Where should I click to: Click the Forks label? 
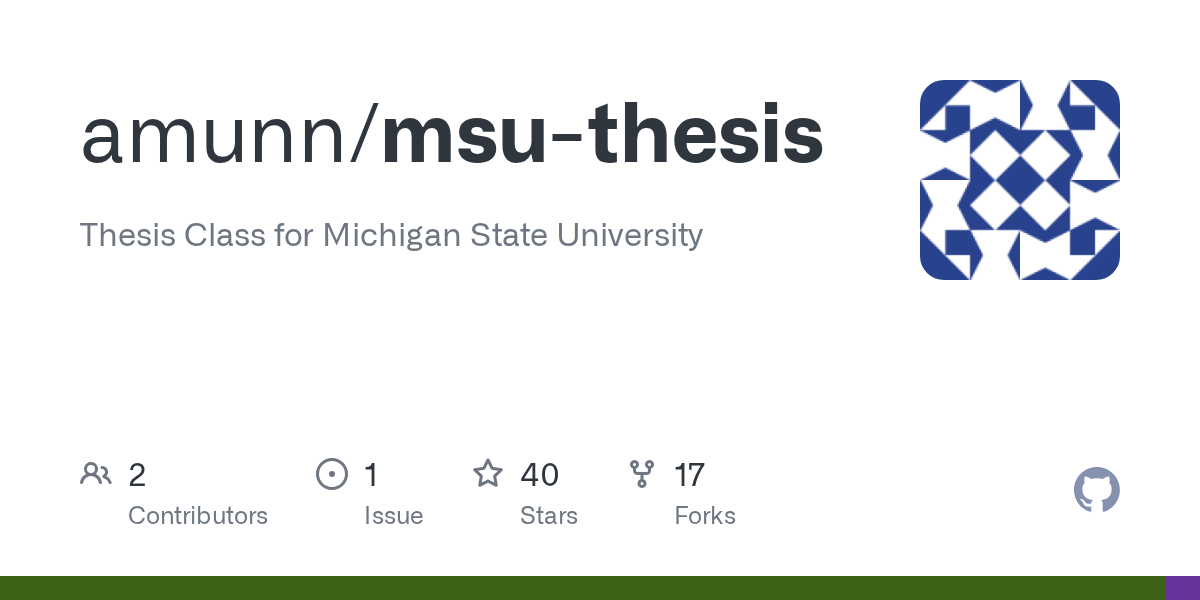705,516
